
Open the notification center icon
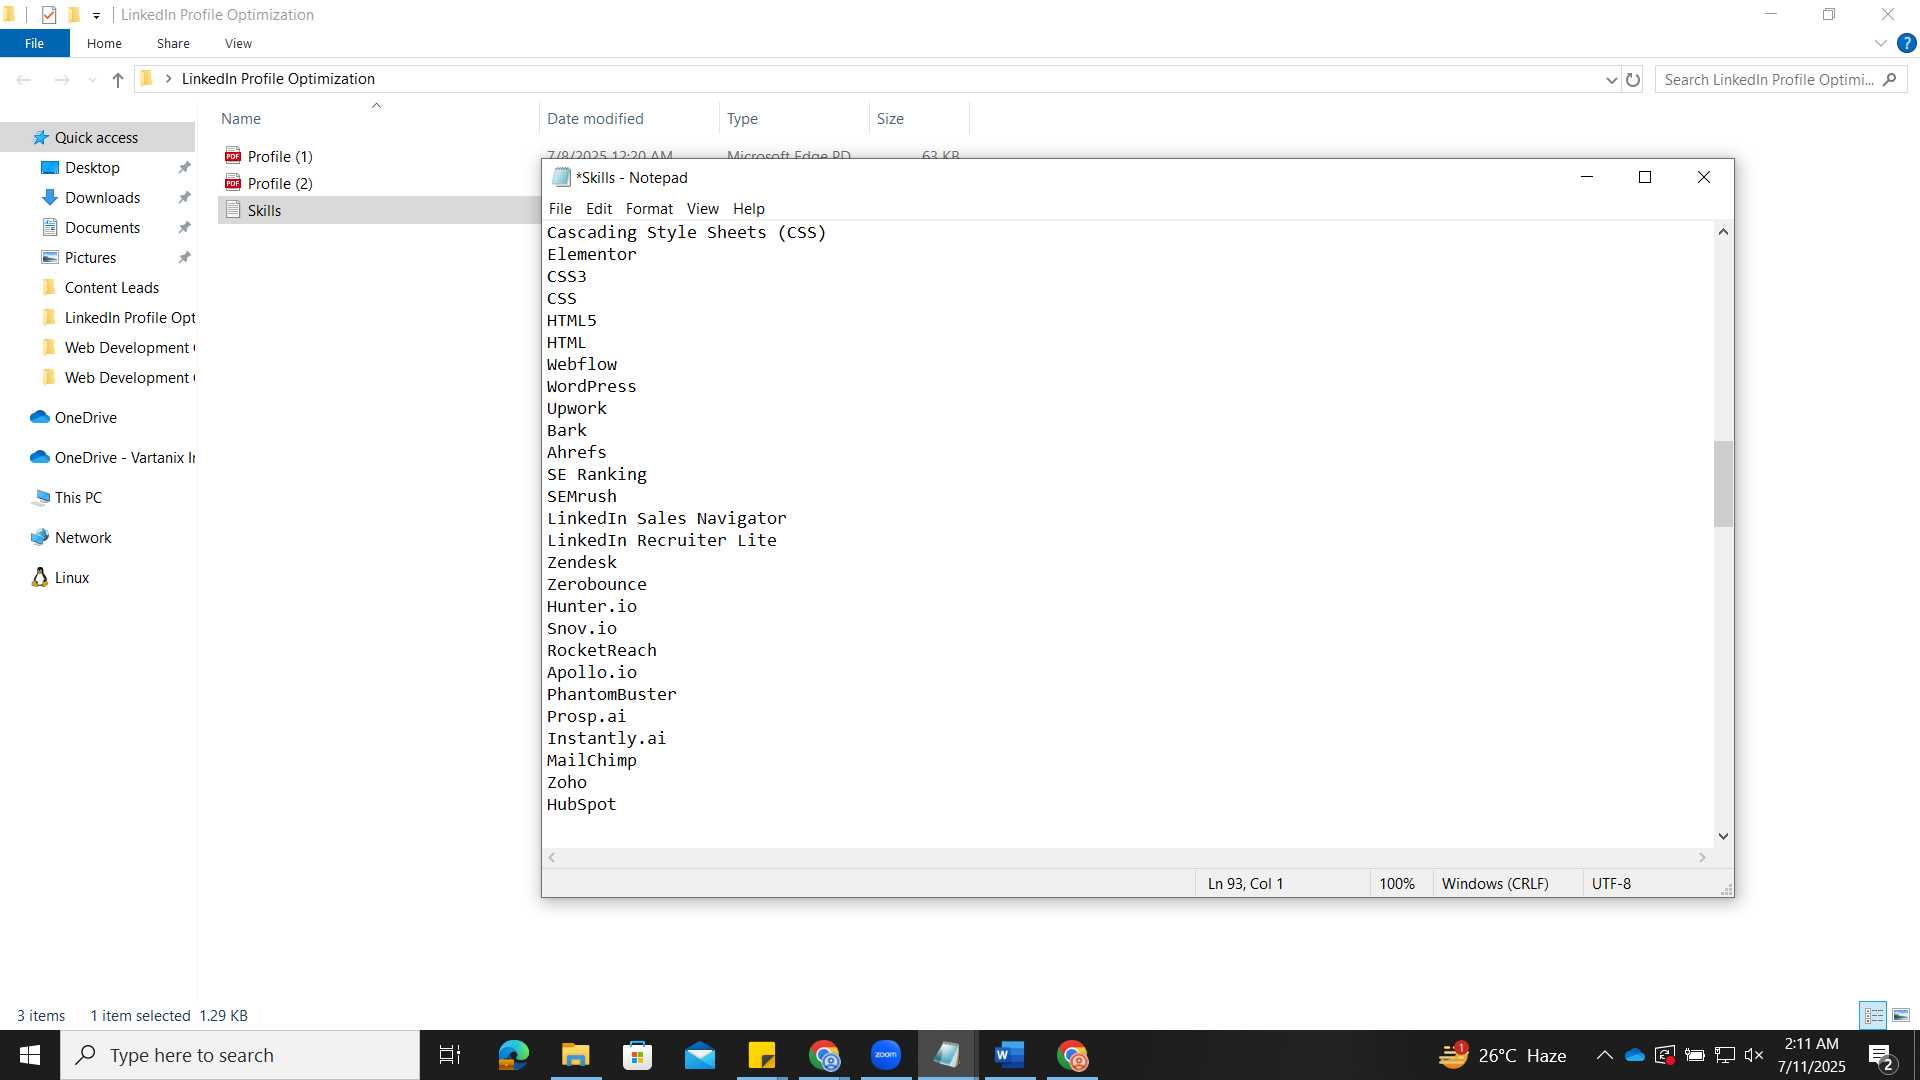tap(1881, 1056)
